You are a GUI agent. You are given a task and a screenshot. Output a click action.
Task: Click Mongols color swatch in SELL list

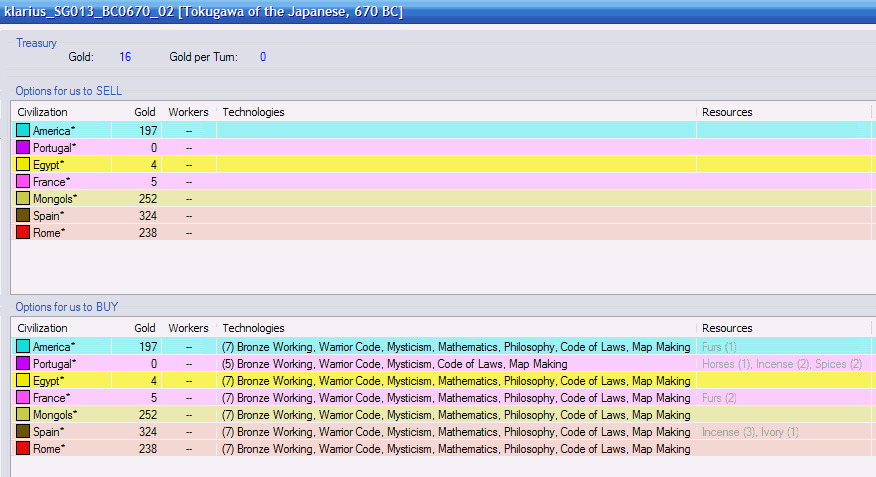click(23, 198)
